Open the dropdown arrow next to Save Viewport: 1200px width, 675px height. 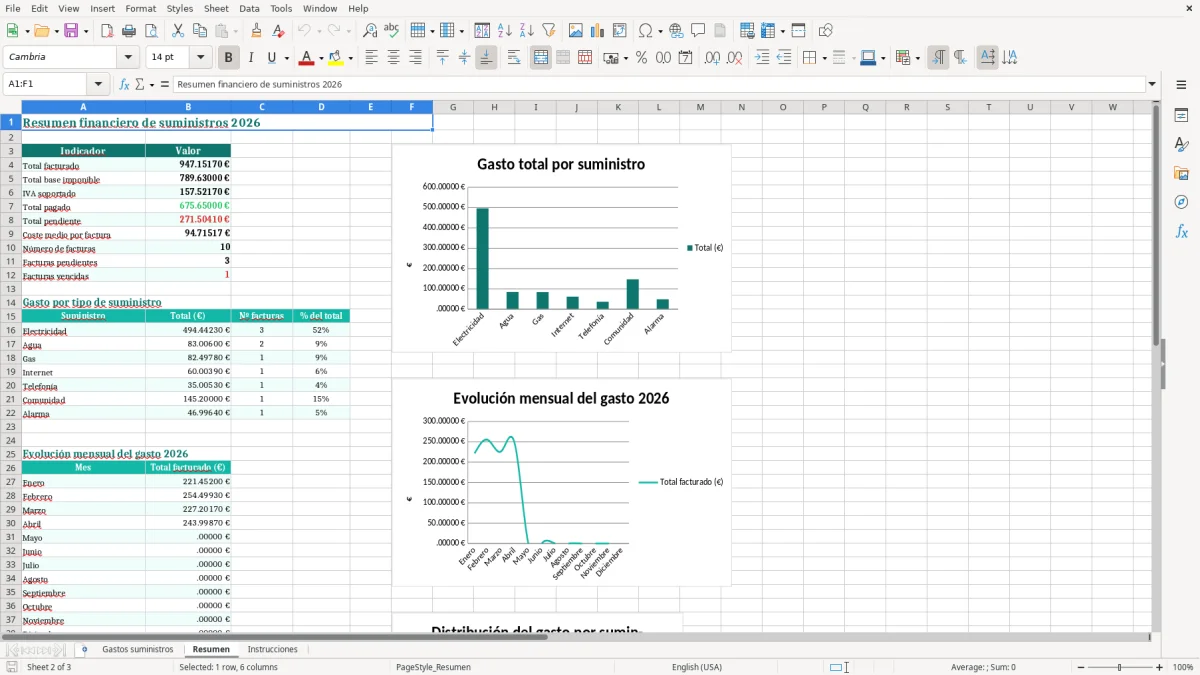point(86,31)
